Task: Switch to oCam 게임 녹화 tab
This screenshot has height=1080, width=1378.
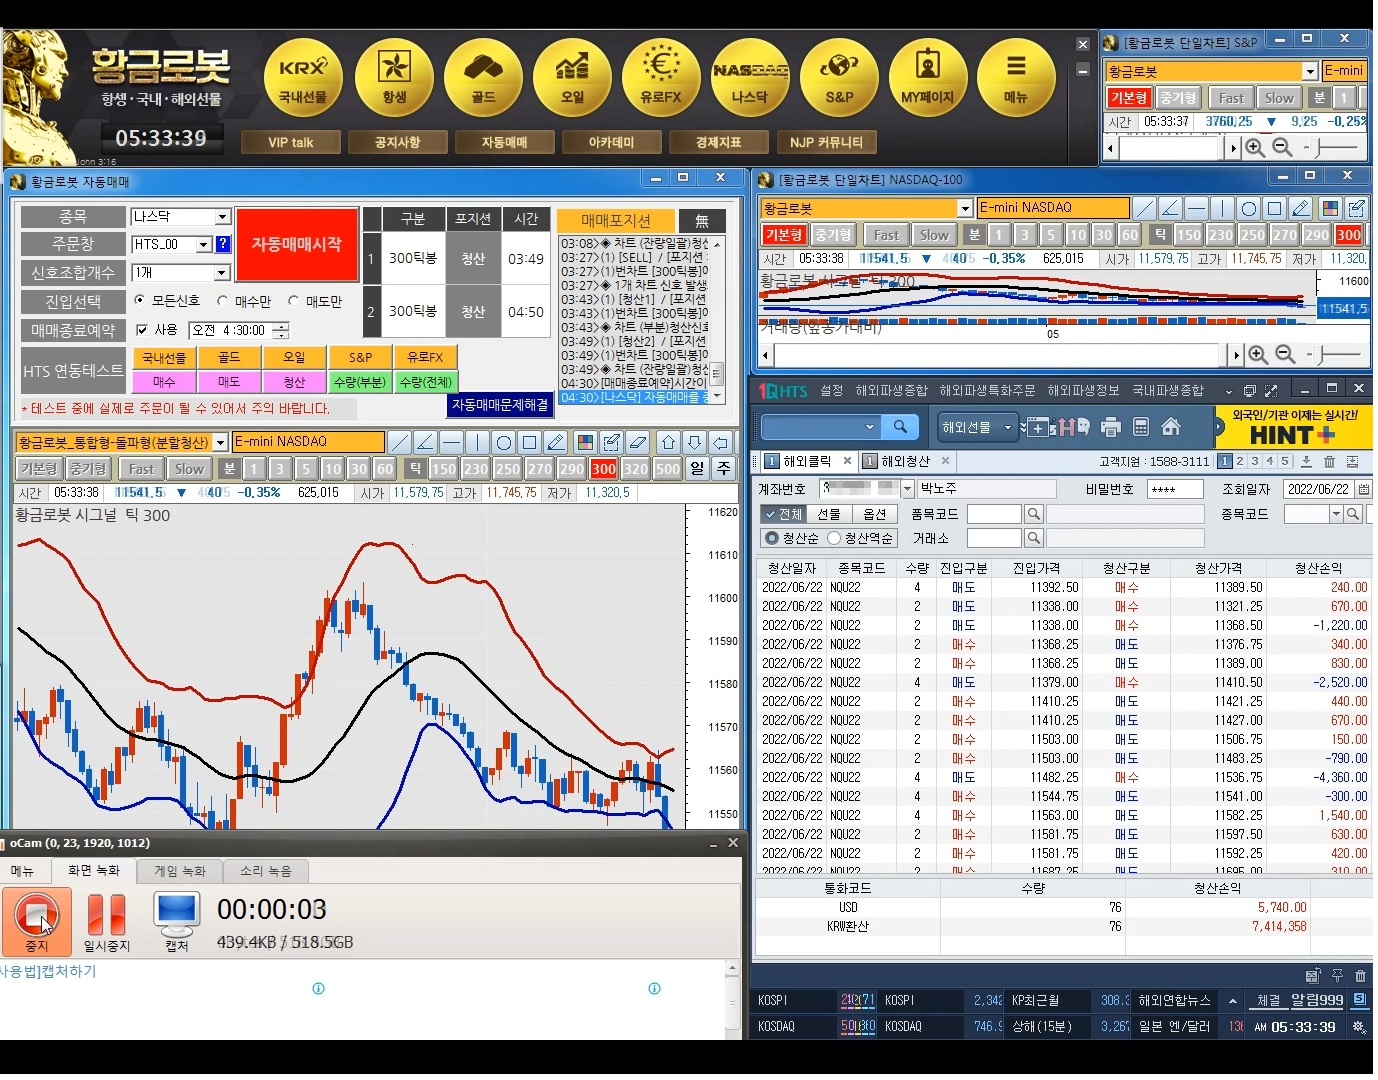Action: tap(180, 871)
